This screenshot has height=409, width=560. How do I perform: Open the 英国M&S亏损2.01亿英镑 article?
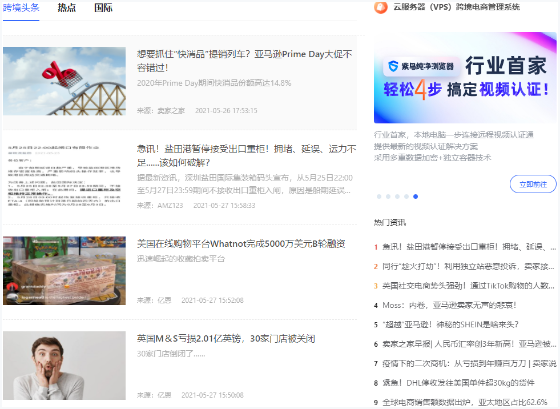pos(226,339)
